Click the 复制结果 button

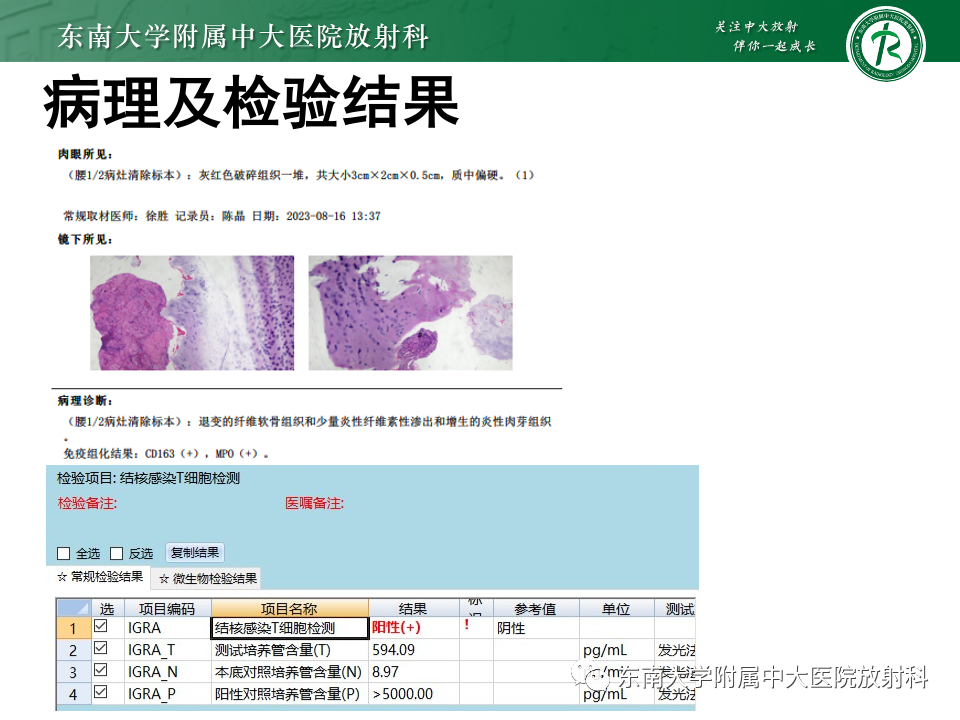click(195, 553)
